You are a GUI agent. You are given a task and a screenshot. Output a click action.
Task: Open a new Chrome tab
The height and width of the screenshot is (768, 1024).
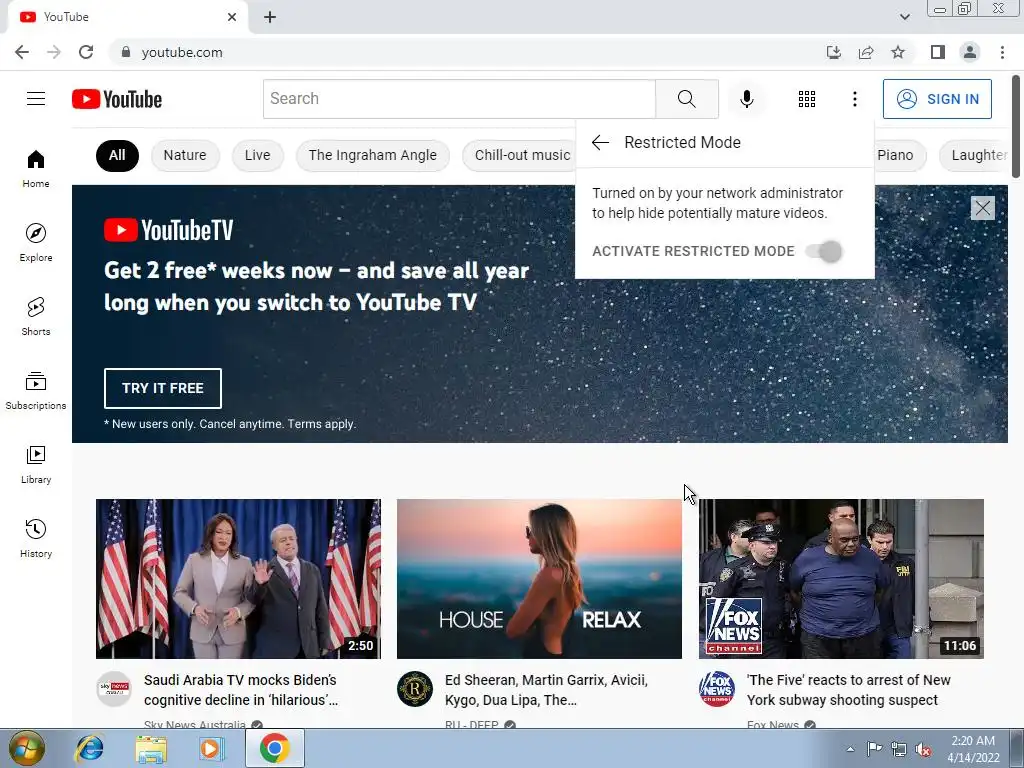click(270, 17)
